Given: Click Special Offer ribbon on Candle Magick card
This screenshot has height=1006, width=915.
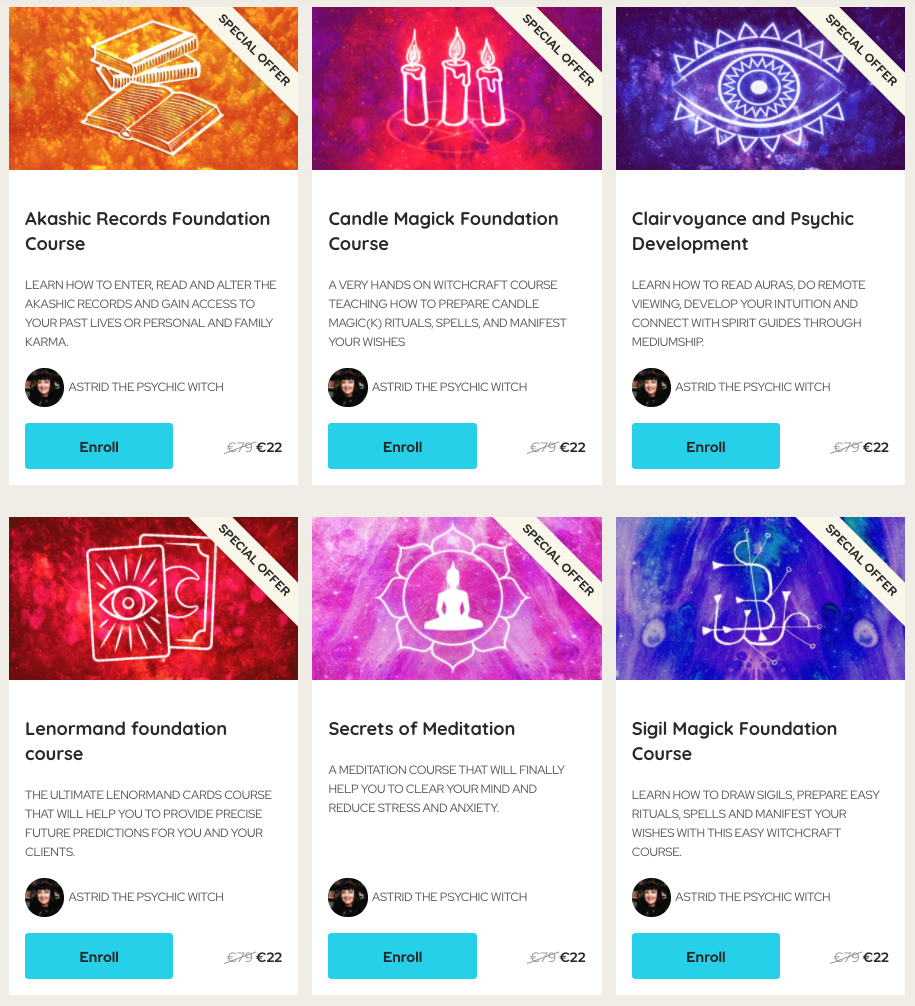Looking at the screenshot, I should coord(558,50).
